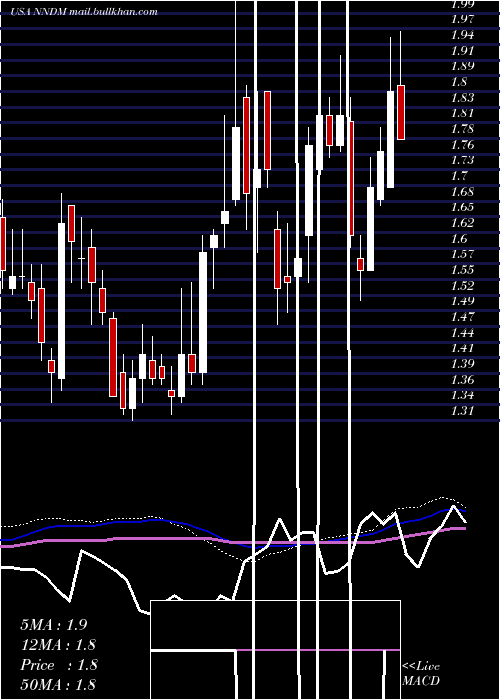Viewport: 500px width, 700px height.
Task: Select the 1.31 price axis label
Action: pos(462,411)
